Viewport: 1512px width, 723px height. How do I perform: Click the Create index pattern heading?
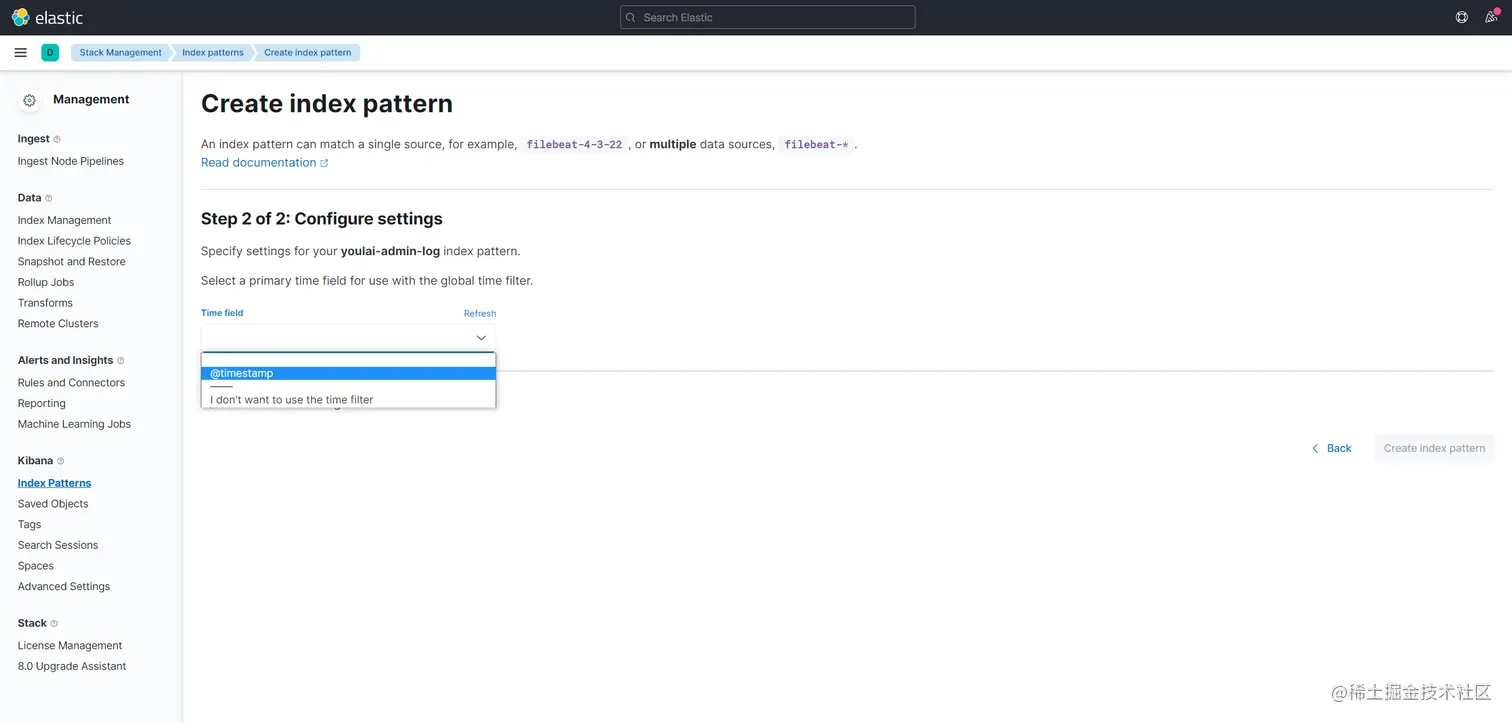(327, 104)
